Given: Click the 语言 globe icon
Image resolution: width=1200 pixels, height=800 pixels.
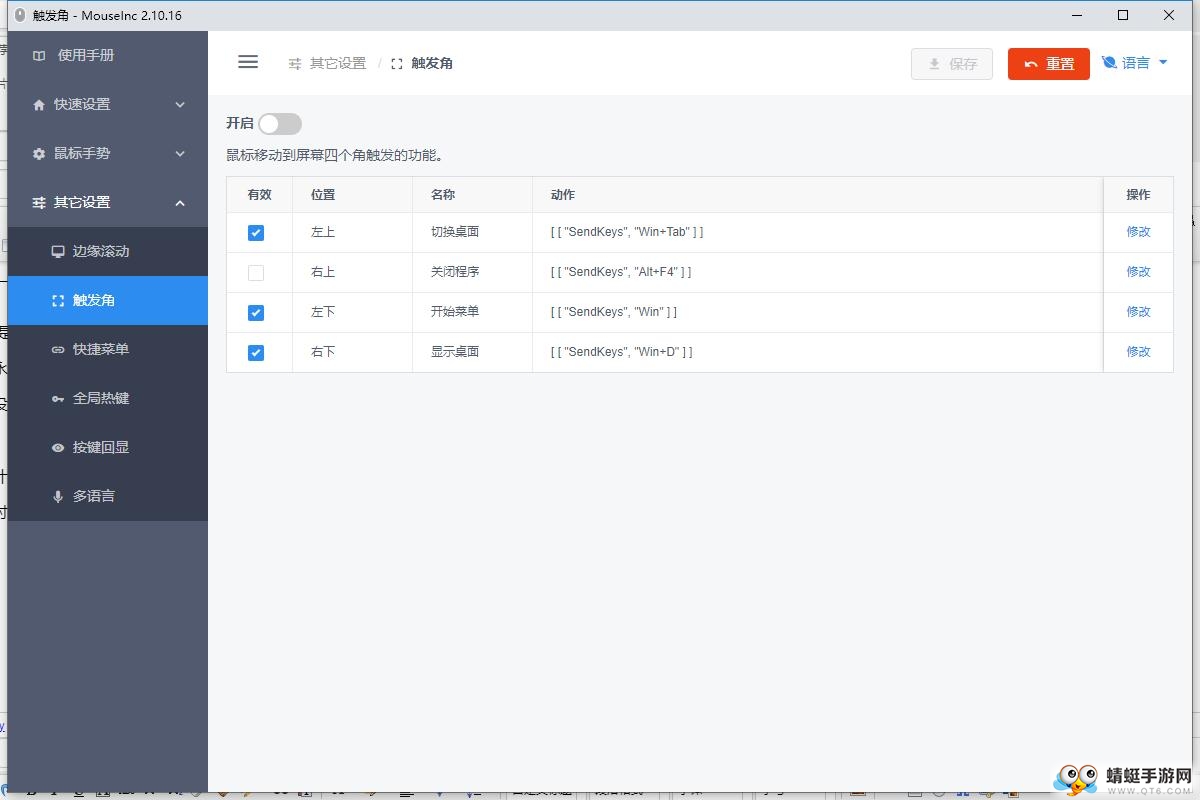Looking at the screenshot, I should [1109, 63].
